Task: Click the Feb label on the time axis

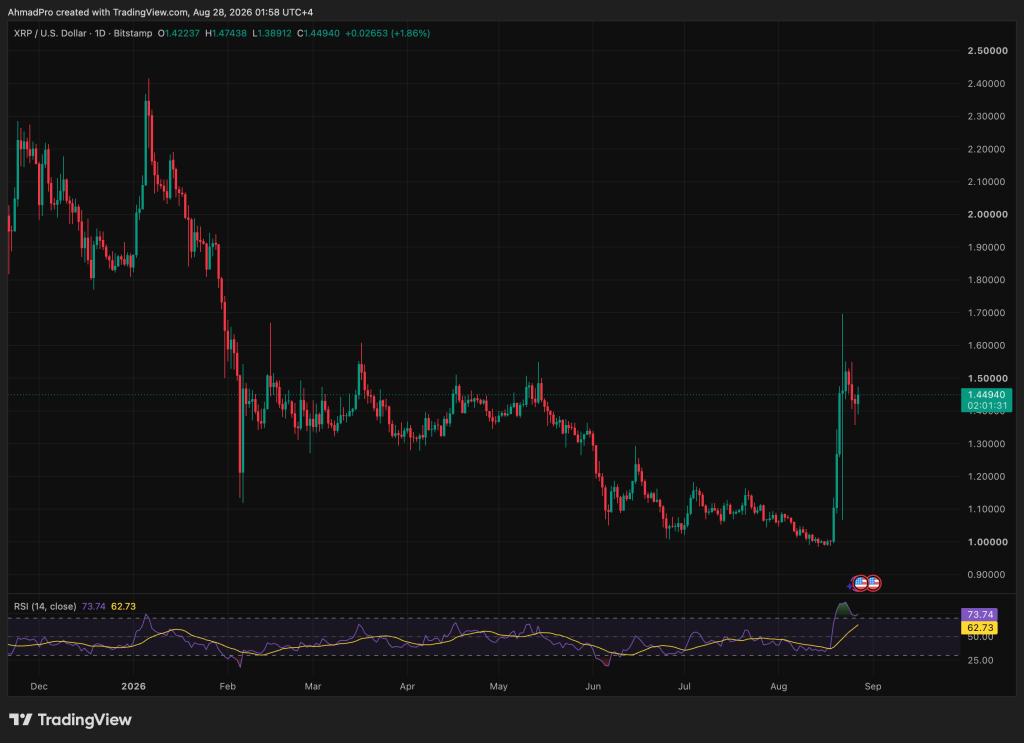Action: pos(227,686)
